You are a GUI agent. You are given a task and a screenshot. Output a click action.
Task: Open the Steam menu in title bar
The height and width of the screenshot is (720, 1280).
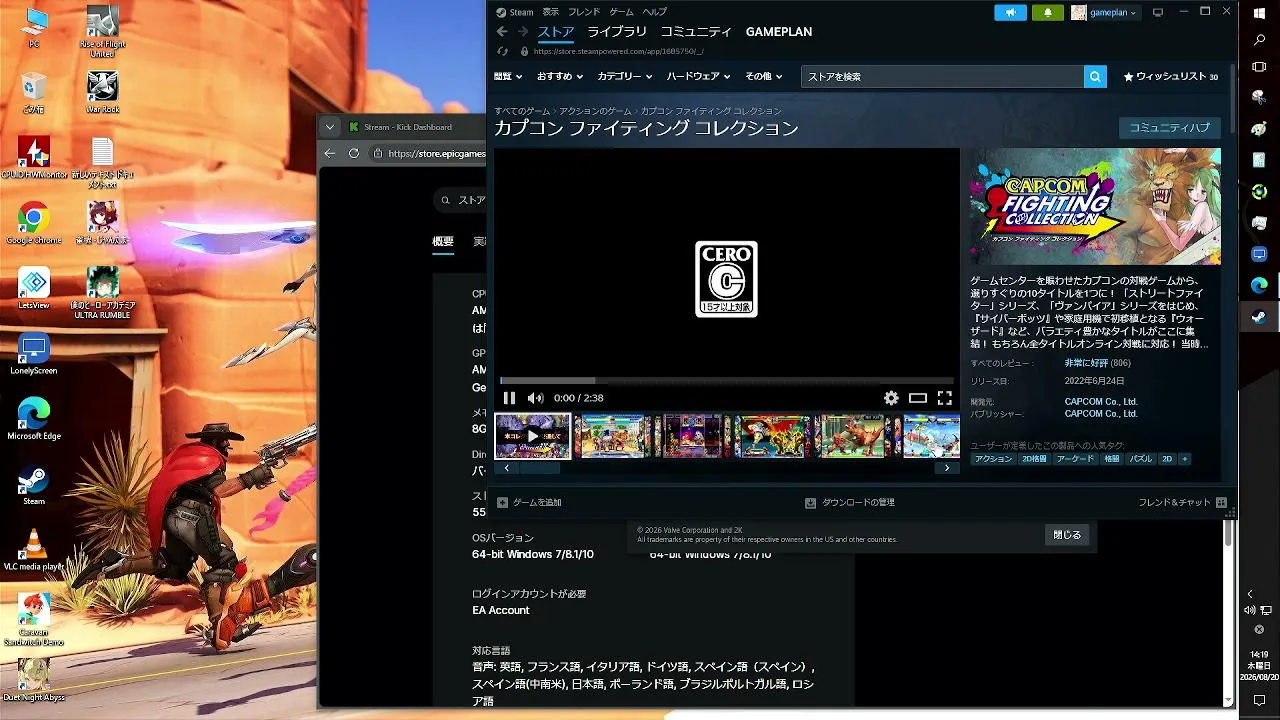pos(515,12)
